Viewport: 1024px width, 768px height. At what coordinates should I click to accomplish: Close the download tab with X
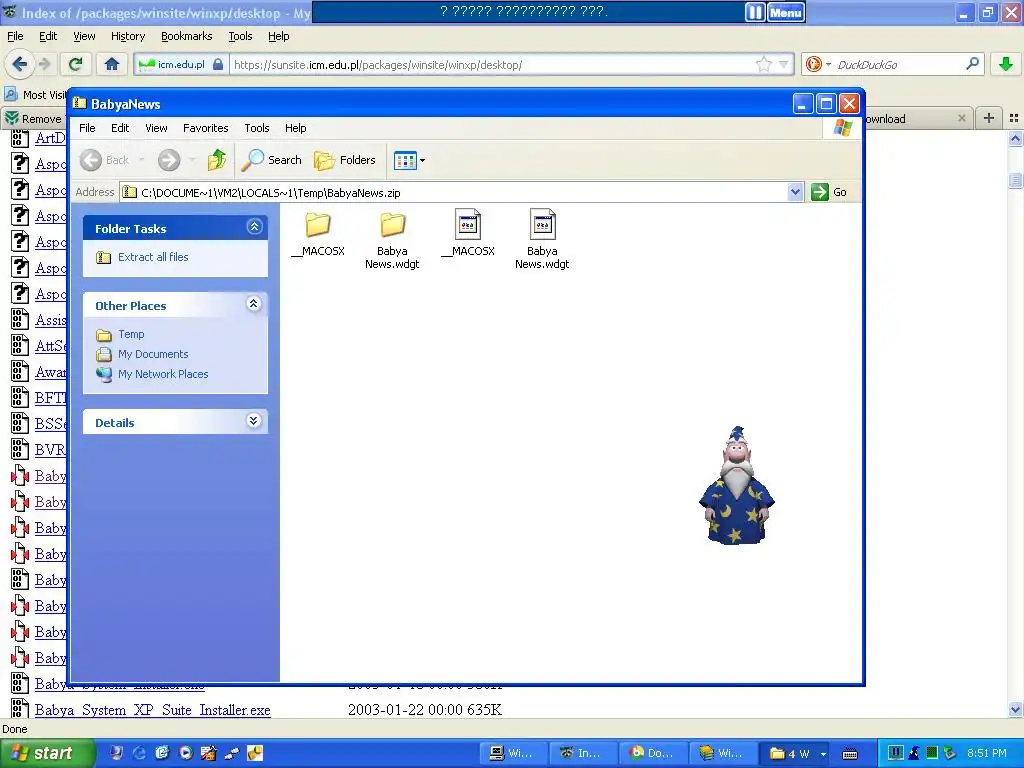961,118
